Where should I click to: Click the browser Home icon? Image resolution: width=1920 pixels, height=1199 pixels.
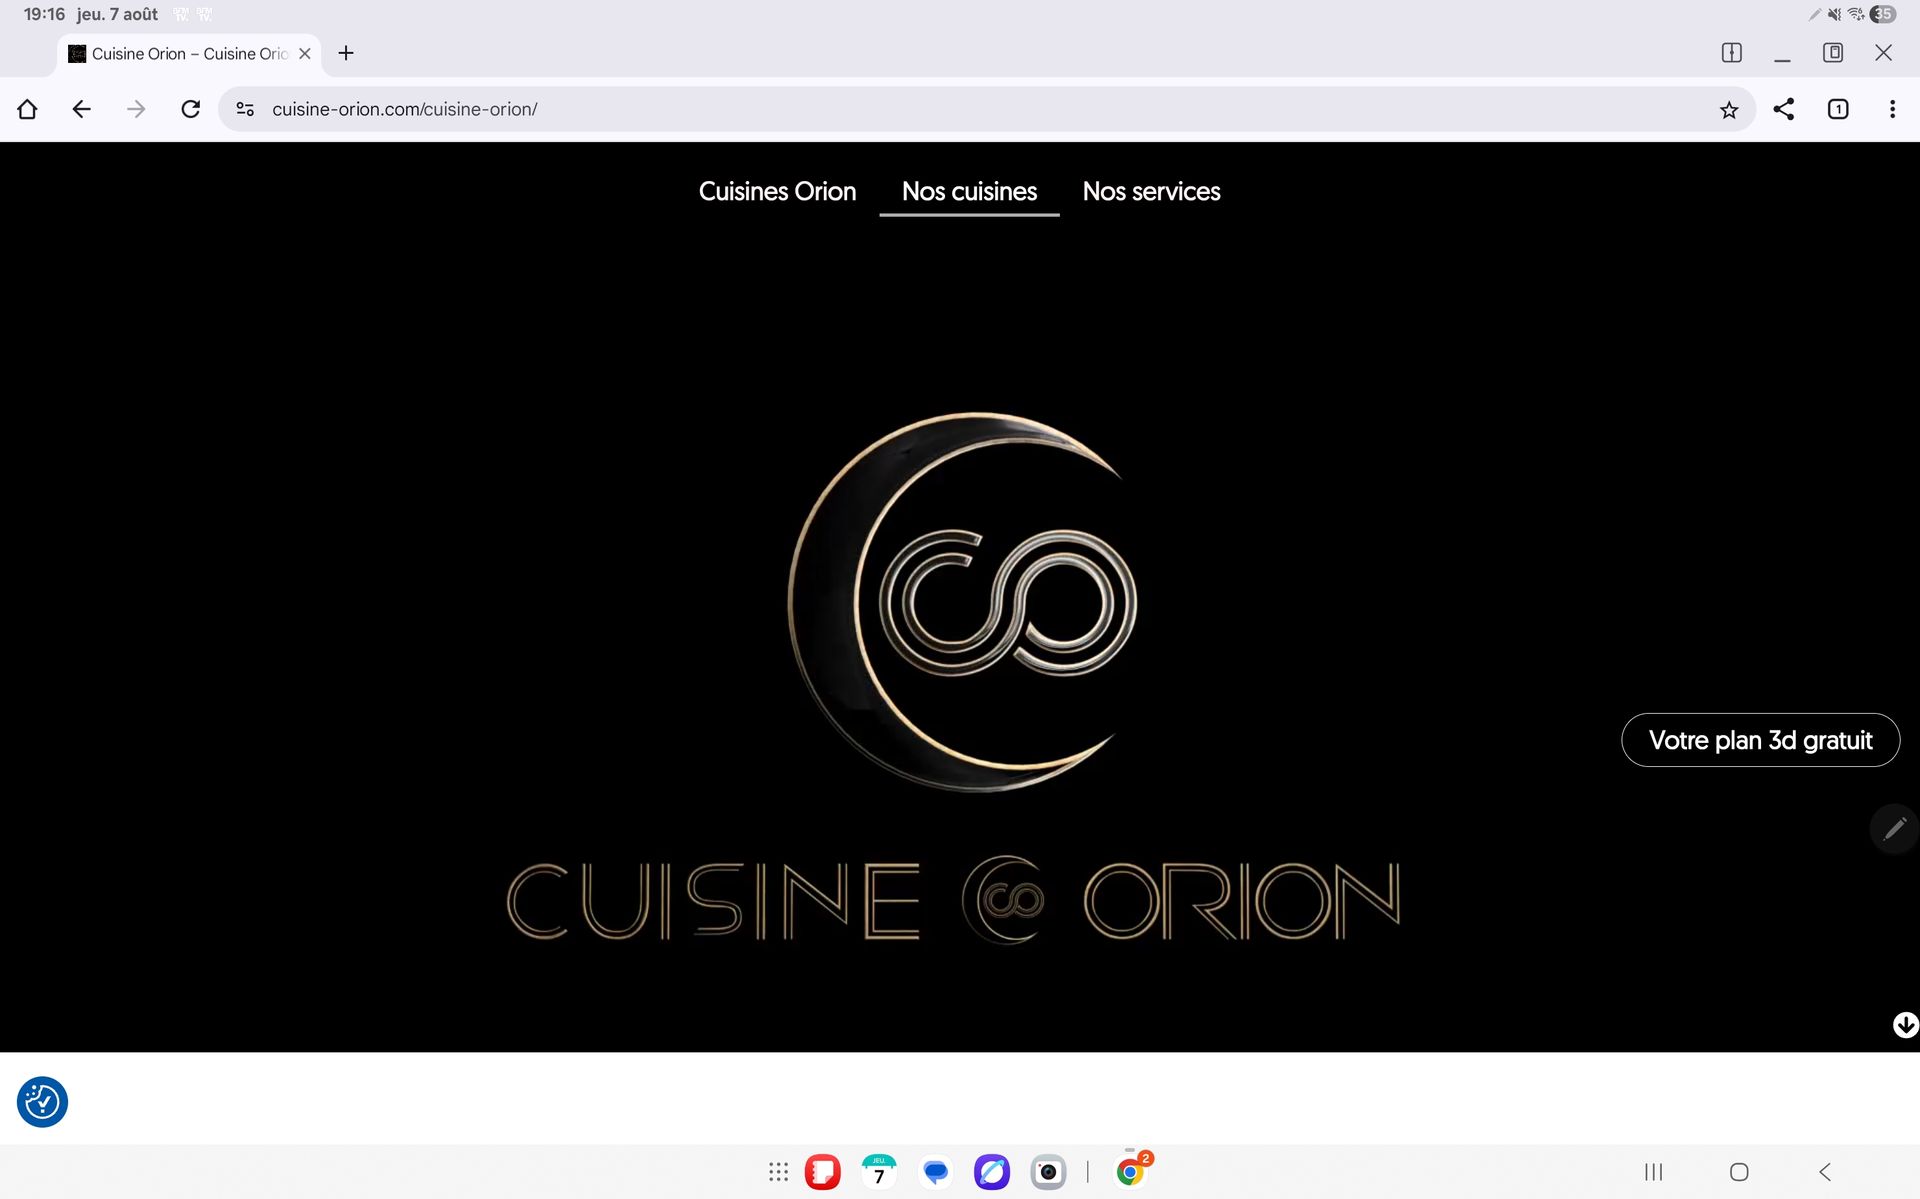coord(27,109)
